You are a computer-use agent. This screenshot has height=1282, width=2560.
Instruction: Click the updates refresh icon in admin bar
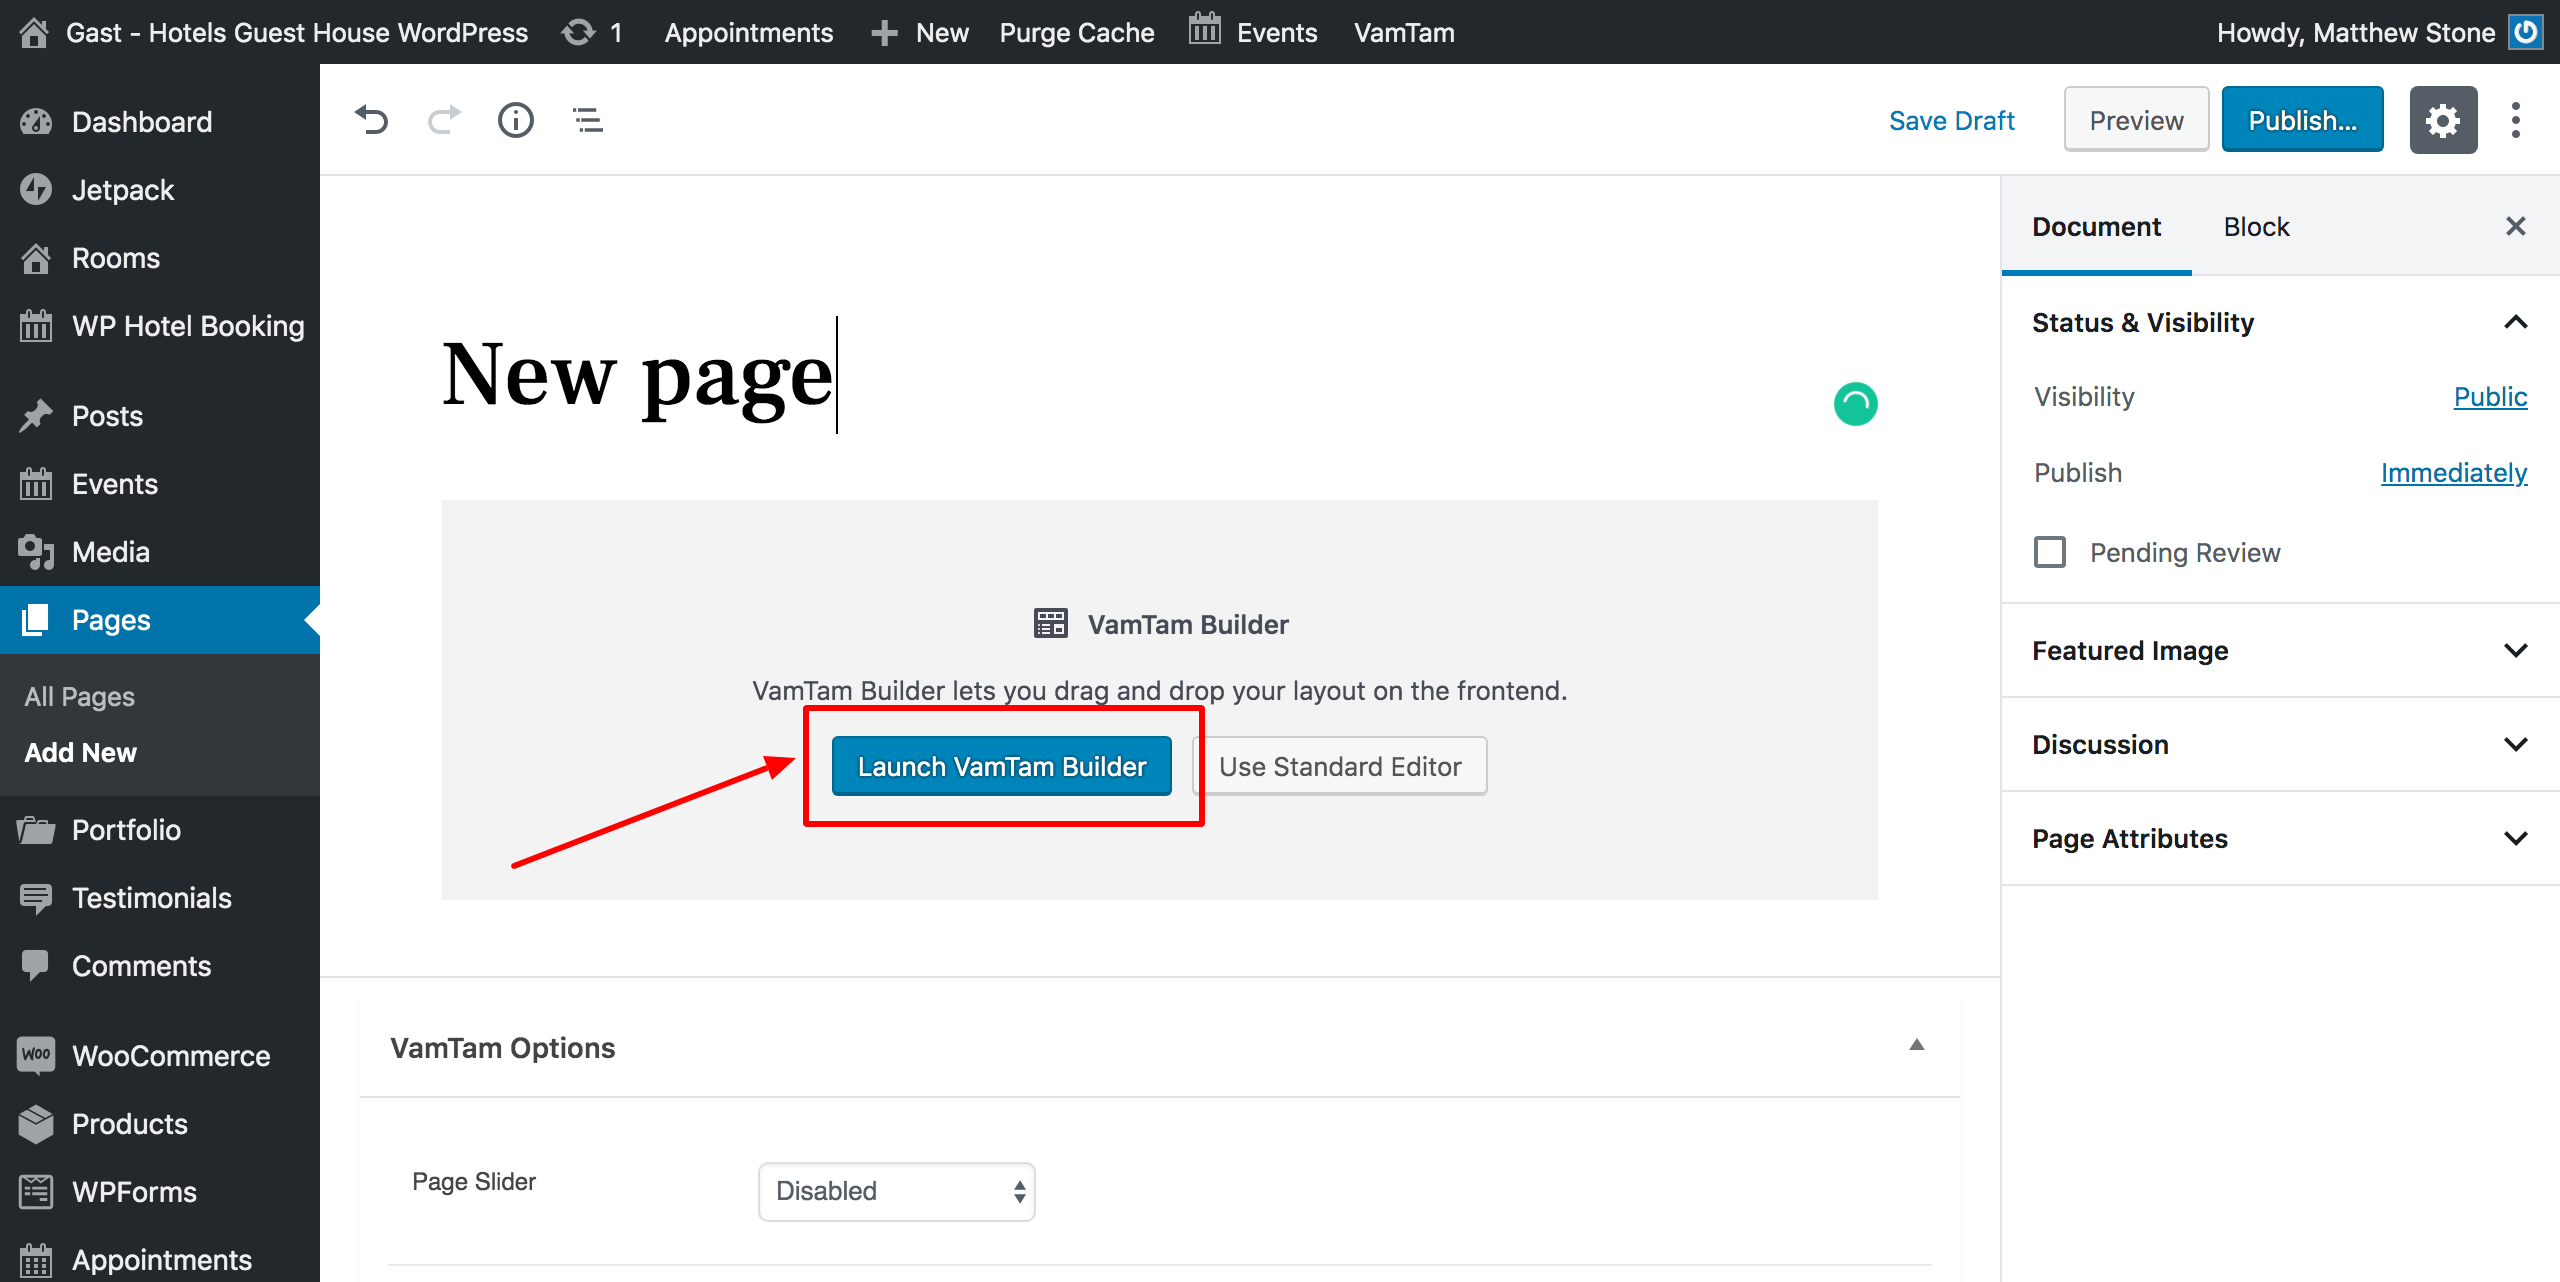click(x=579, y=32)
